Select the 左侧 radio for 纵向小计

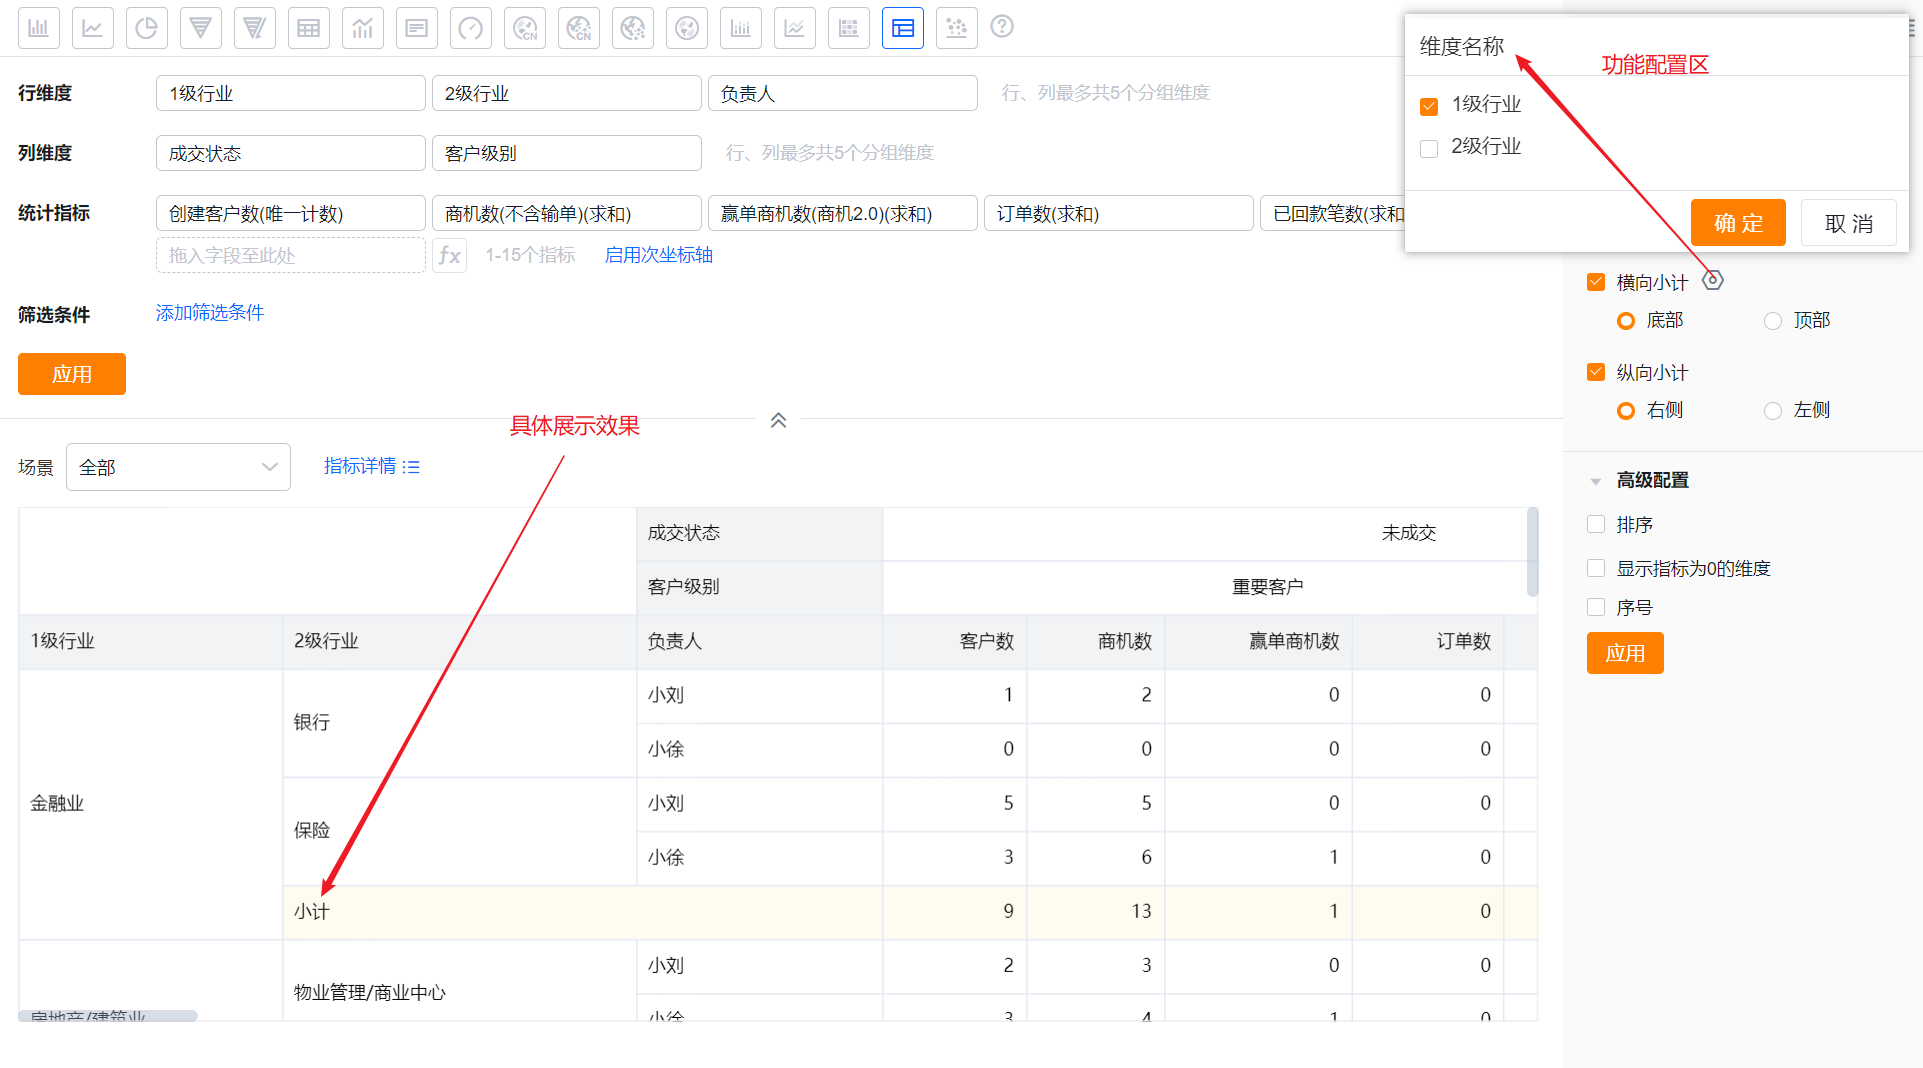(x=1773, y=410)
